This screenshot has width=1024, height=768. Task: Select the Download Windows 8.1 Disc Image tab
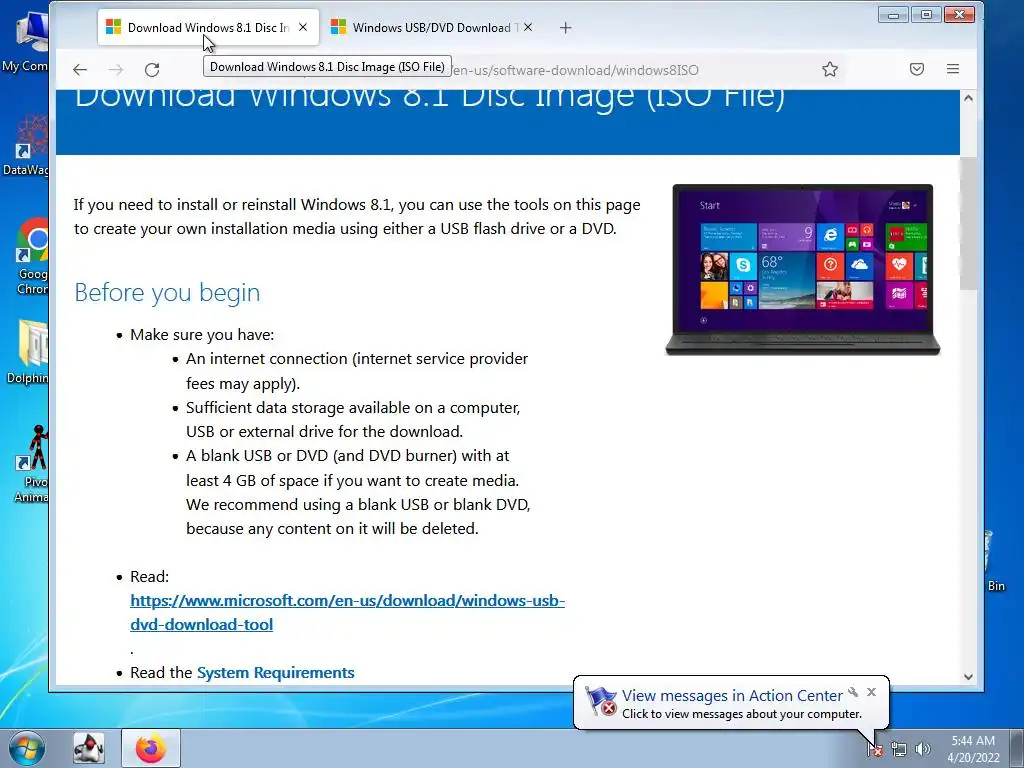coord(208,27)
